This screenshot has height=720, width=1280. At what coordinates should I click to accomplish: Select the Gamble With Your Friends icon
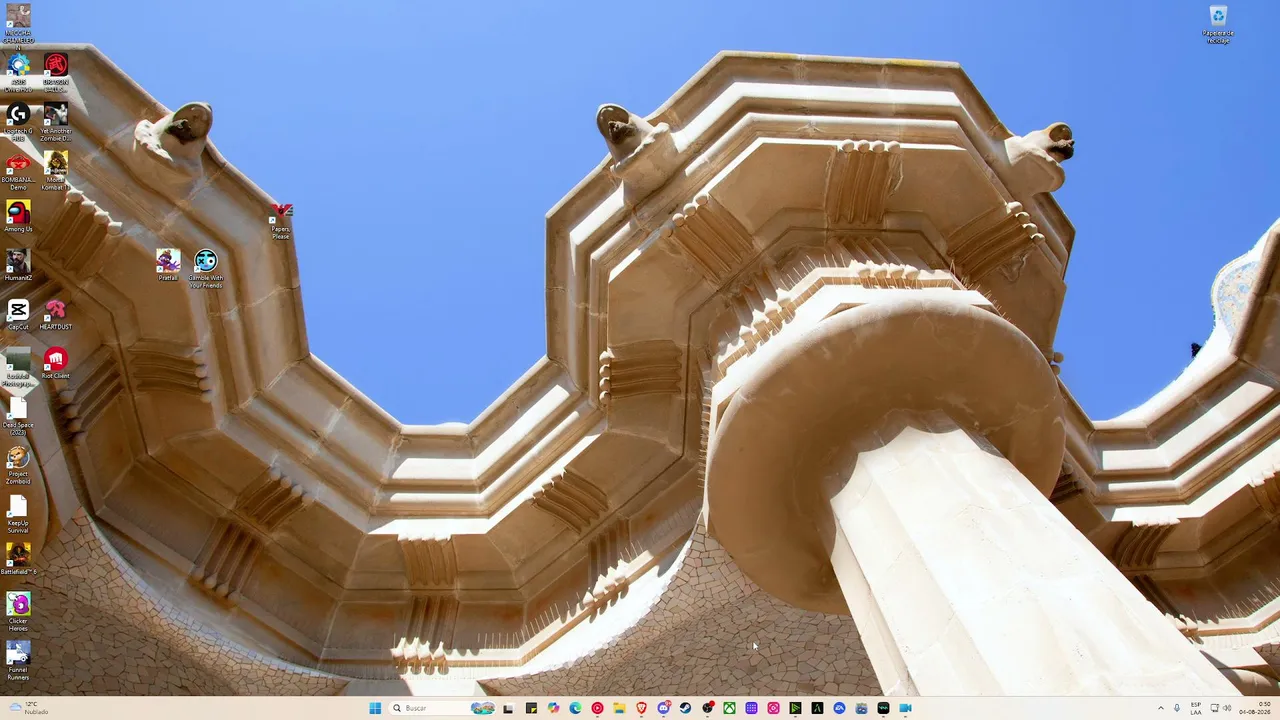205,270
